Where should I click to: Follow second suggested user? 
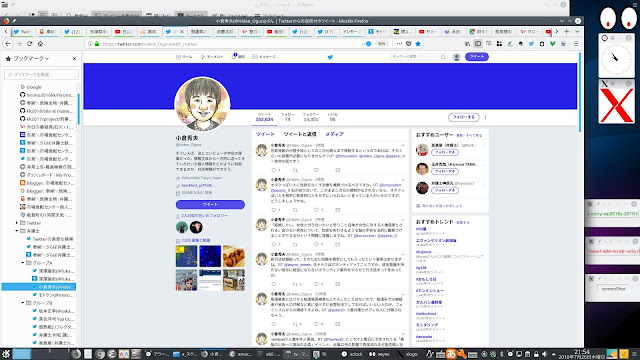444,171
